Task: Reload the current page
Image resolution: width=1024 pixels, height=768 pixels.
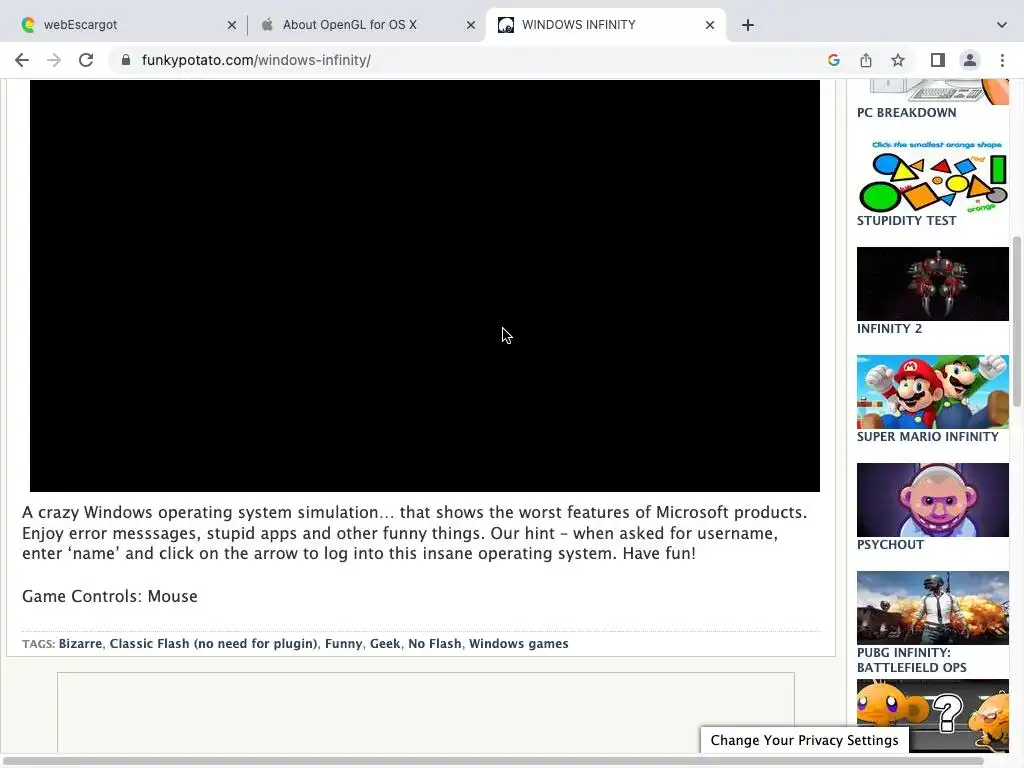Action: tap(86, 60)
